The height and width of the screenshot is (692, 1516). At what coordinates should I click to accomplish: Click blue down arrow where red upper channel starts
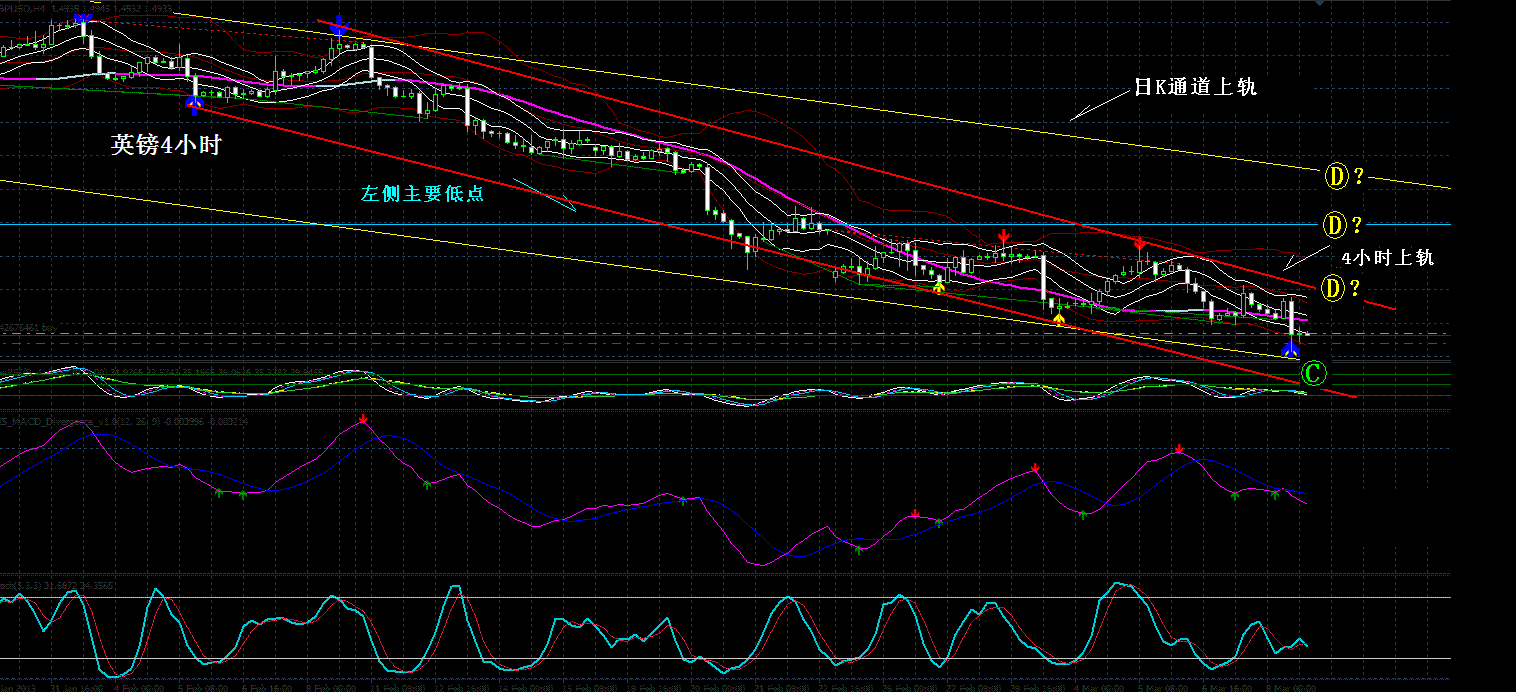click(340, 25)
